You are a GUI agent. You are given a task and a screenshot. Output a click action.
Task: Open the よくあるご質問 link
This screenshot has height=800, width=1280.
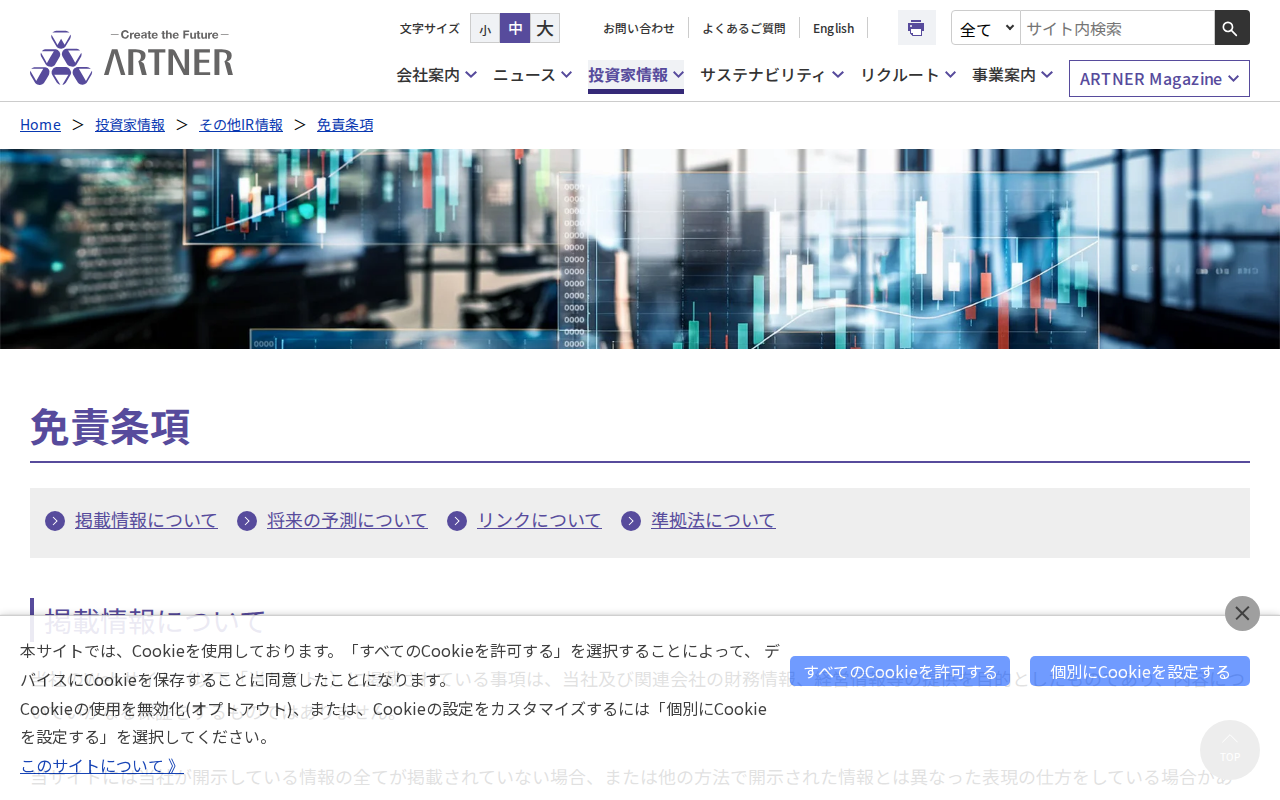pyautogui.click(x=744, y=28)
